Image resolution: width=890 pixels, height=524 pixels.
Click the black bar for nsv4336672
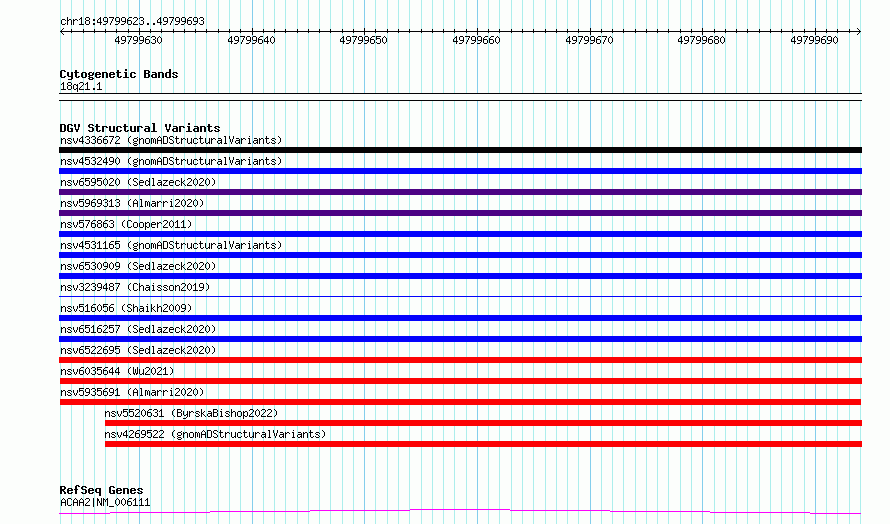click(x=460, y=150)
